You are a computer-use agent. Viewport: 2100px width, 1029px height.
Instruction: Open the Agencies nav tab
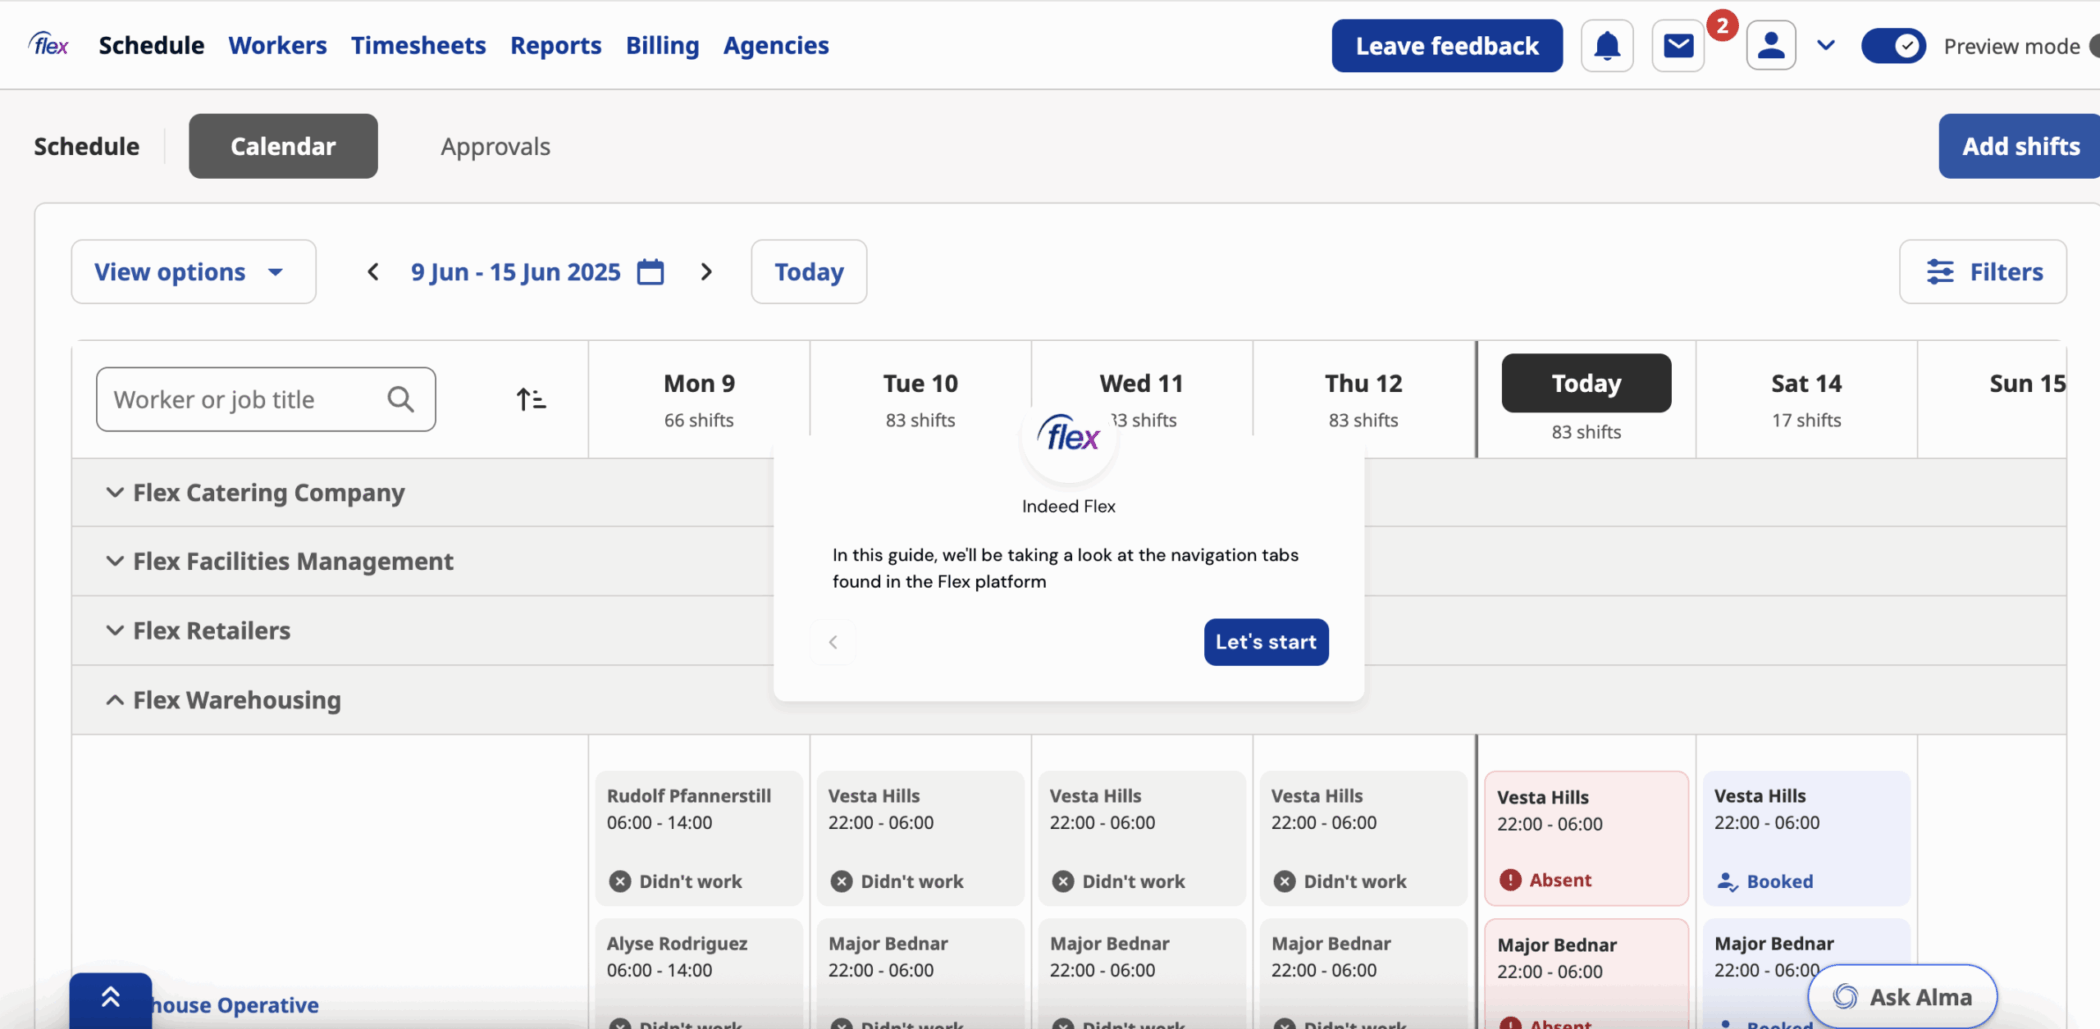776,45
